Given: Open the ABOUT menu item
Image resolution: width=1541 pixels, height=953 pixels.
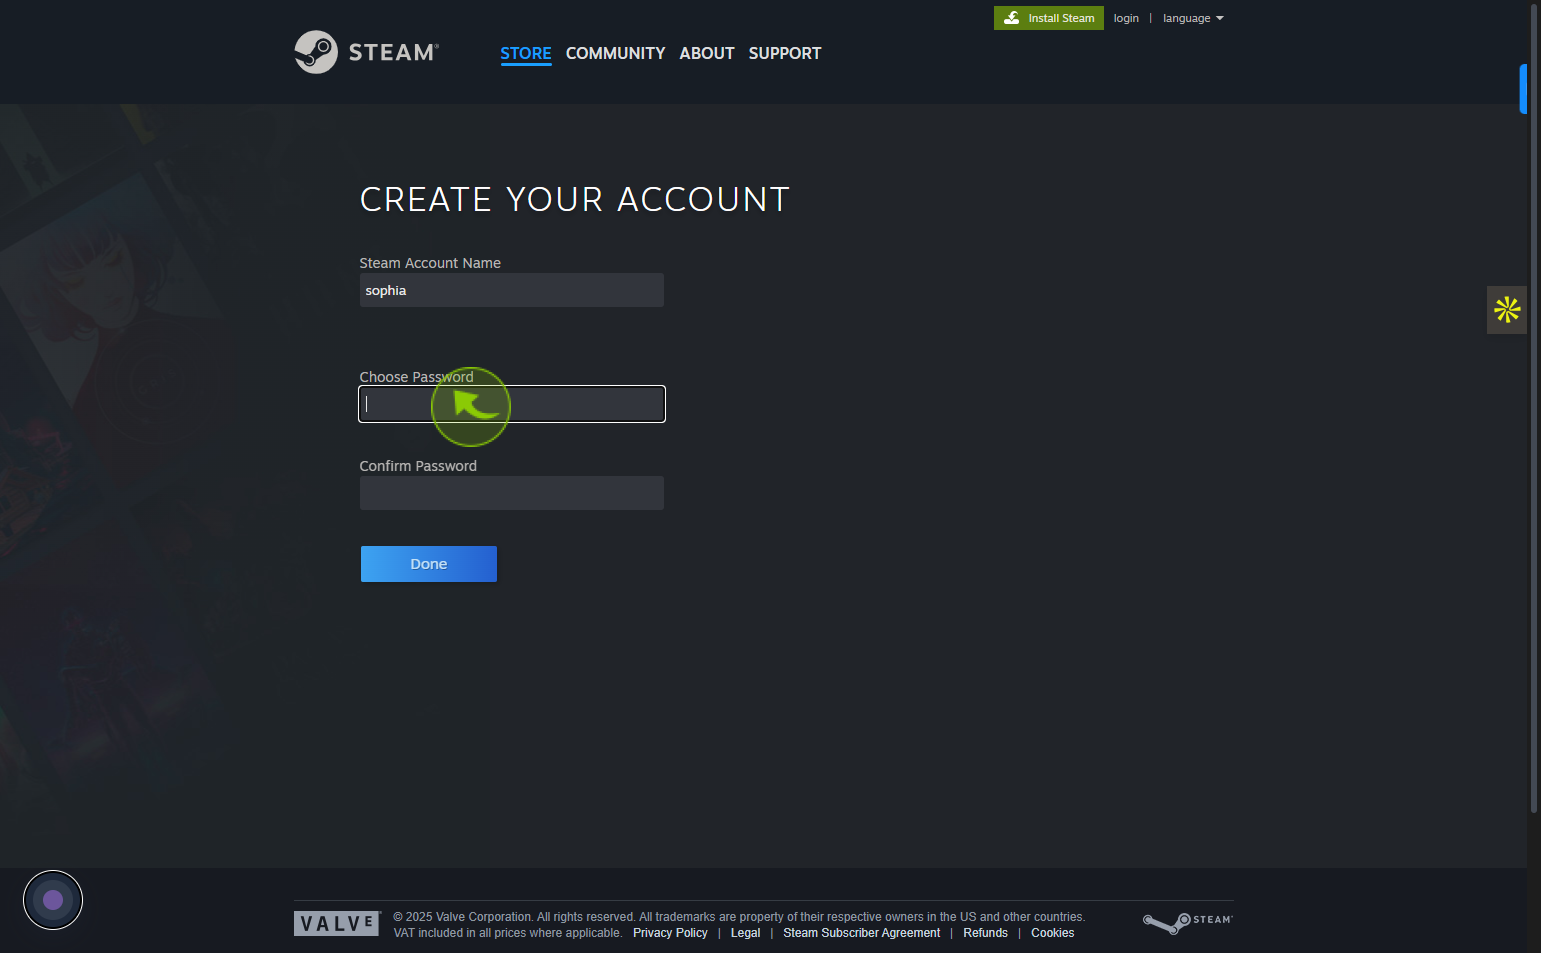Looking at the screenshot, I should pyautogui.click(x=707, y=53).
